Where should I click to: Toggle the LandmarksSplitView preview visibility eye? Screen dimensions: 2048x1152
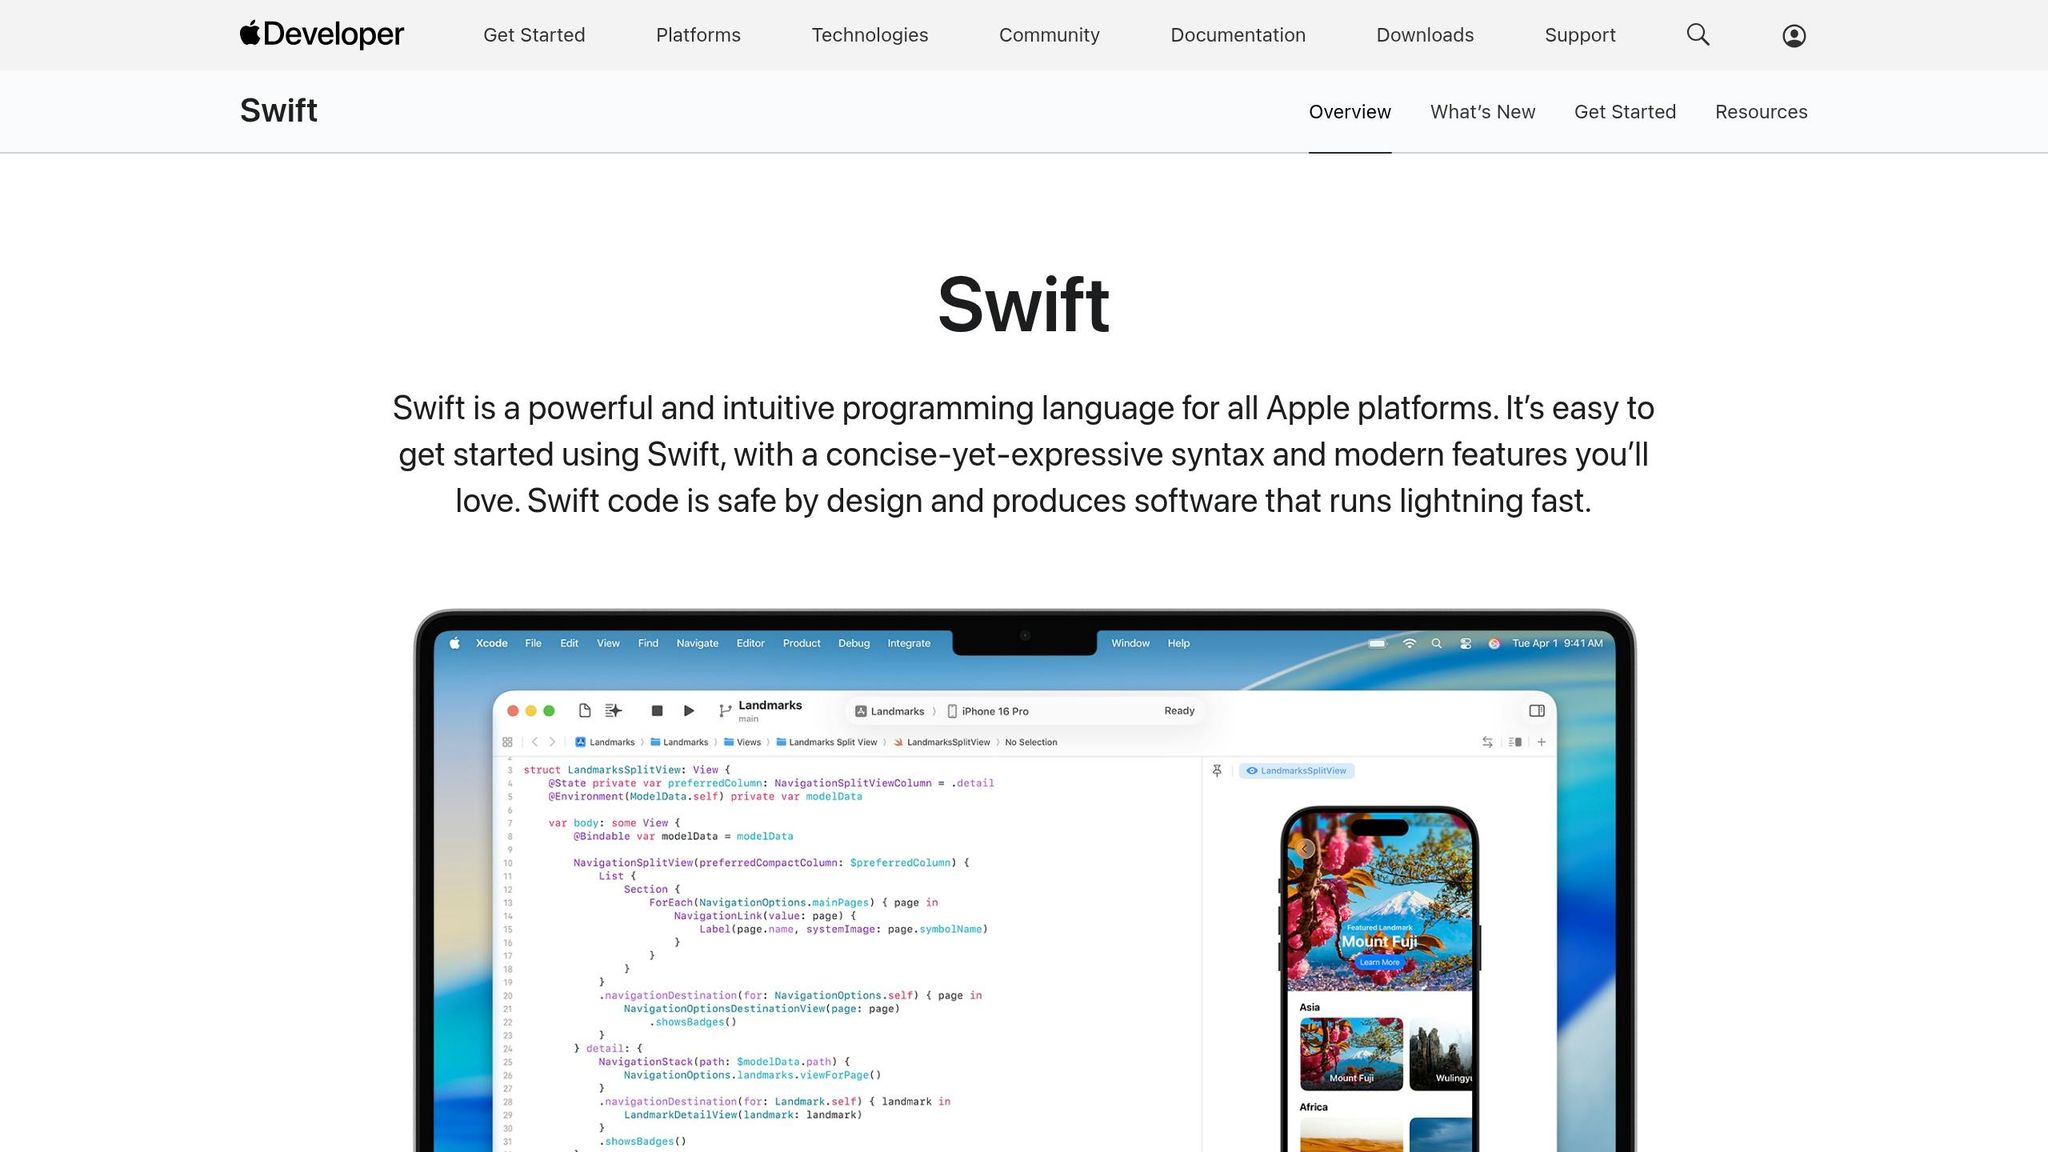pyautogui.click(x=1252, y=770)
